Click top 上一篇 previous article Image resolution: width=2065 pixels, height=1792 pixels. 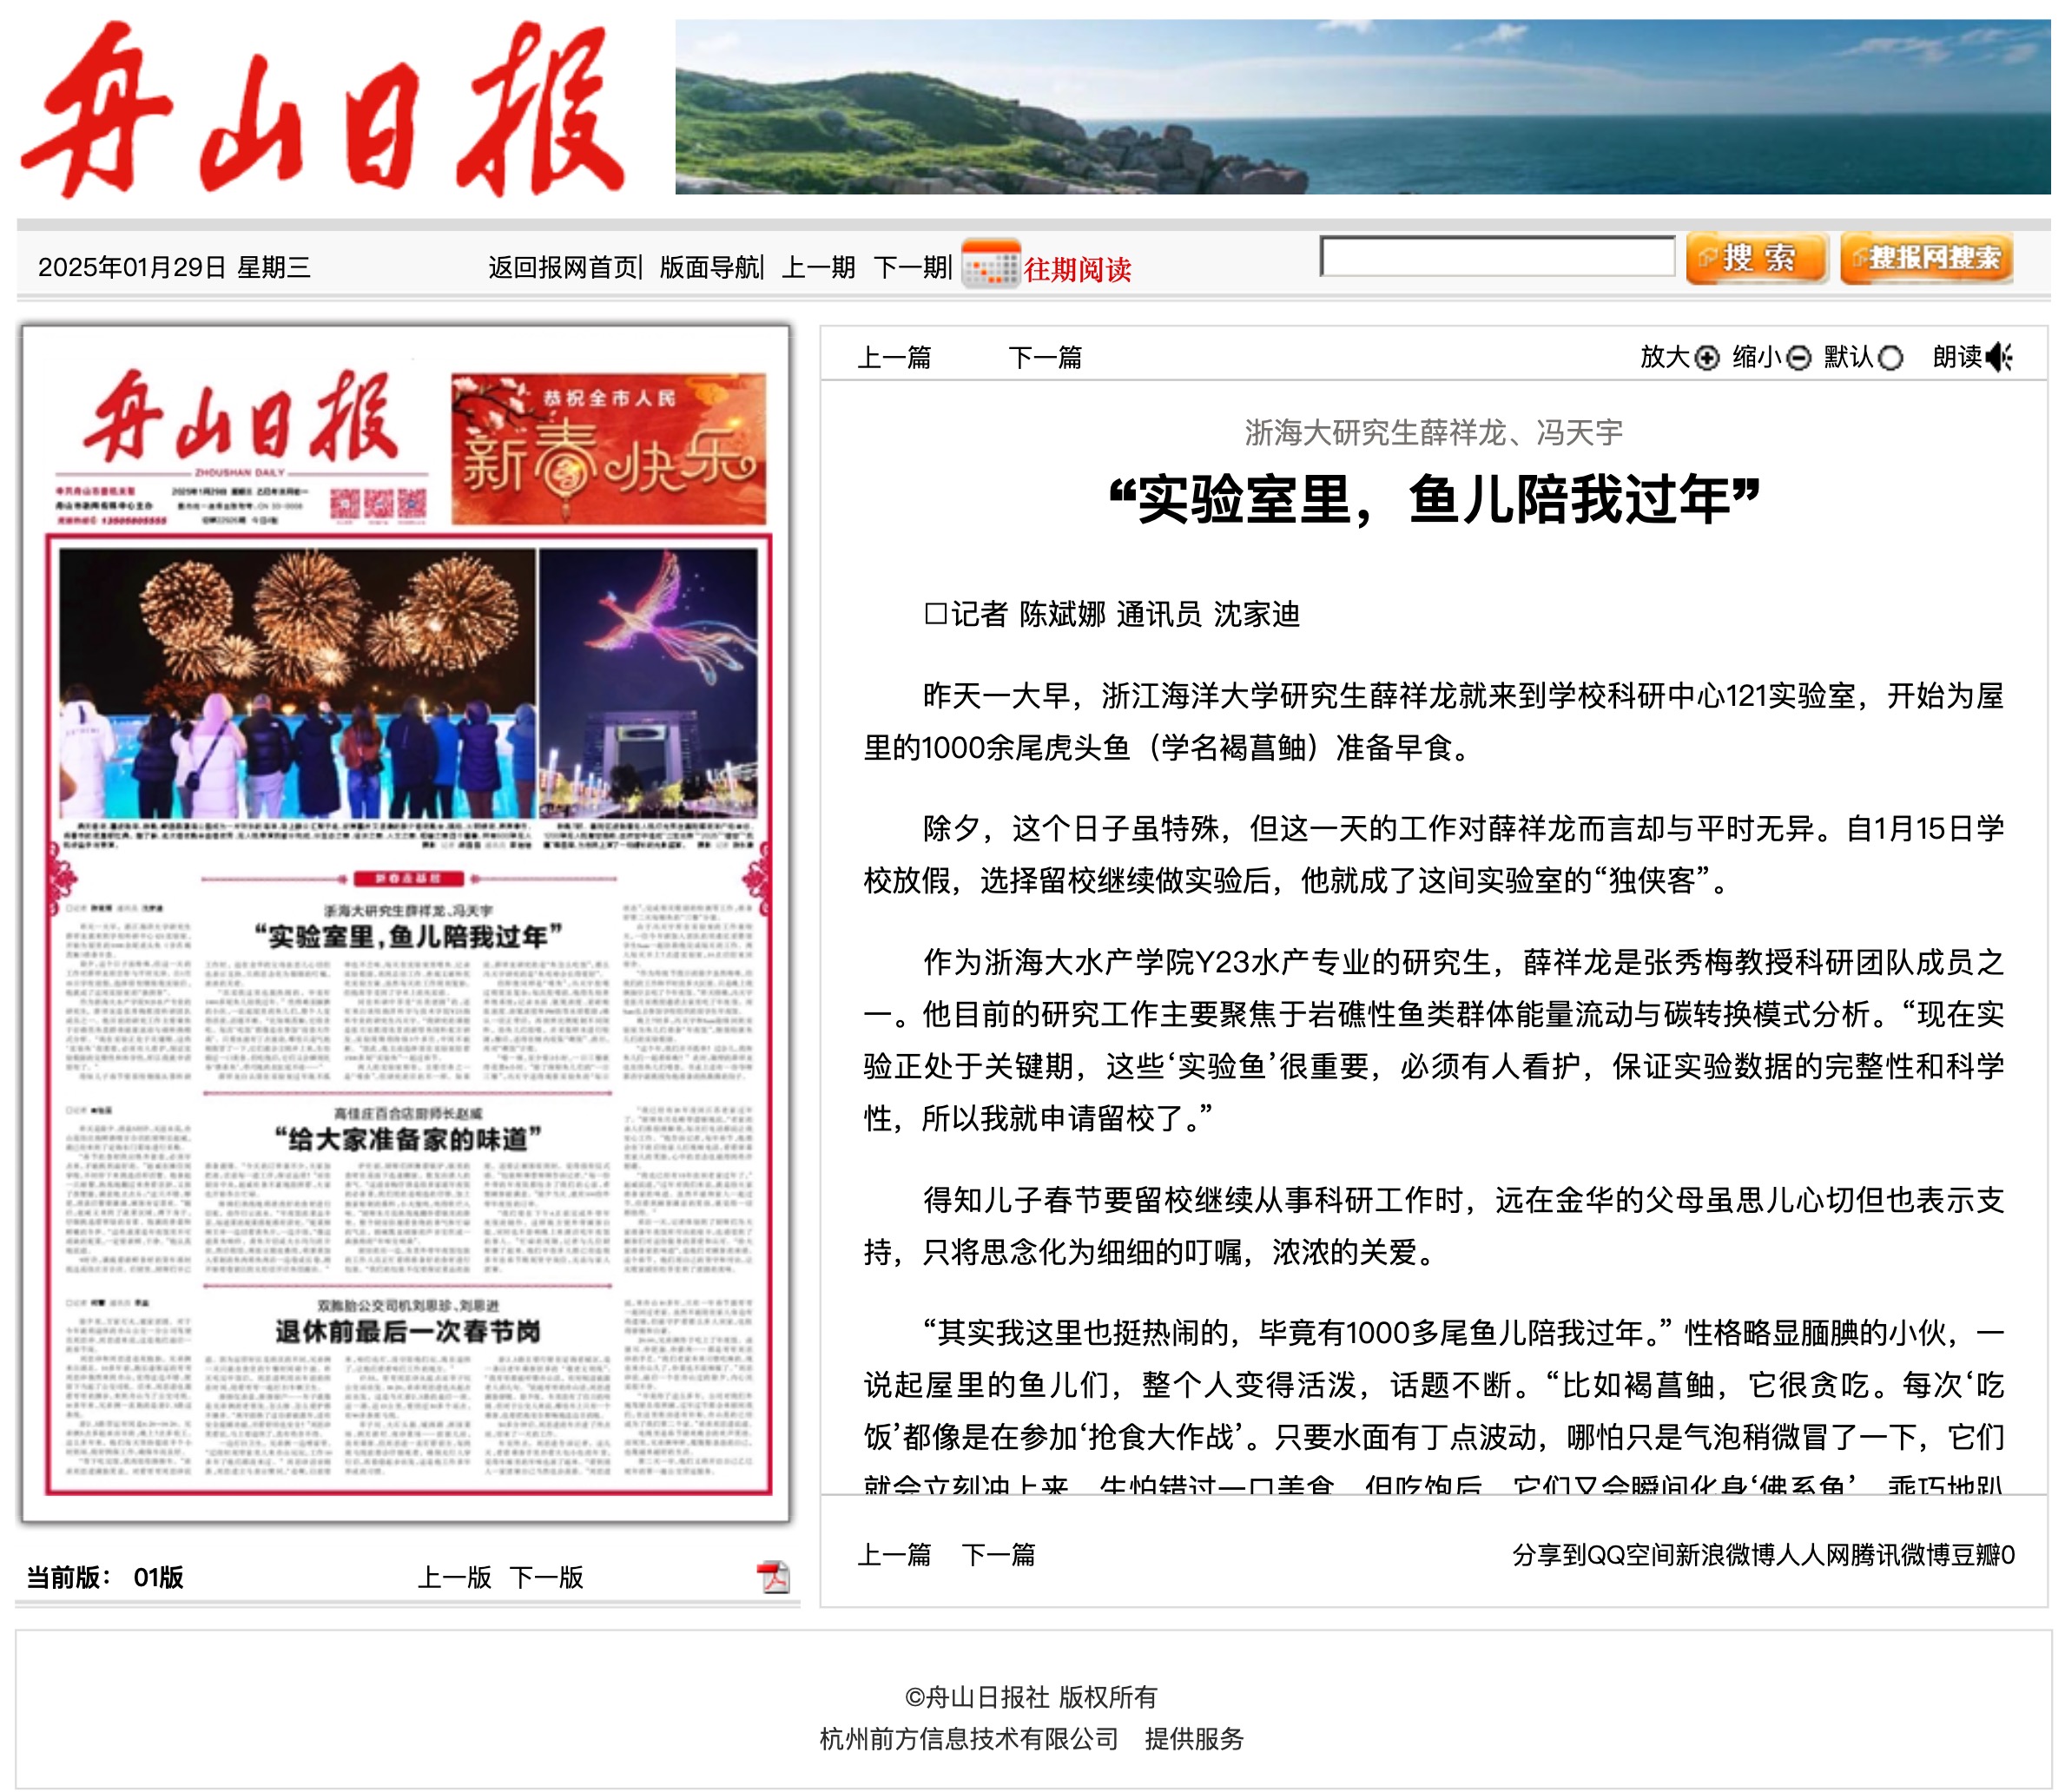coord(894,358)
